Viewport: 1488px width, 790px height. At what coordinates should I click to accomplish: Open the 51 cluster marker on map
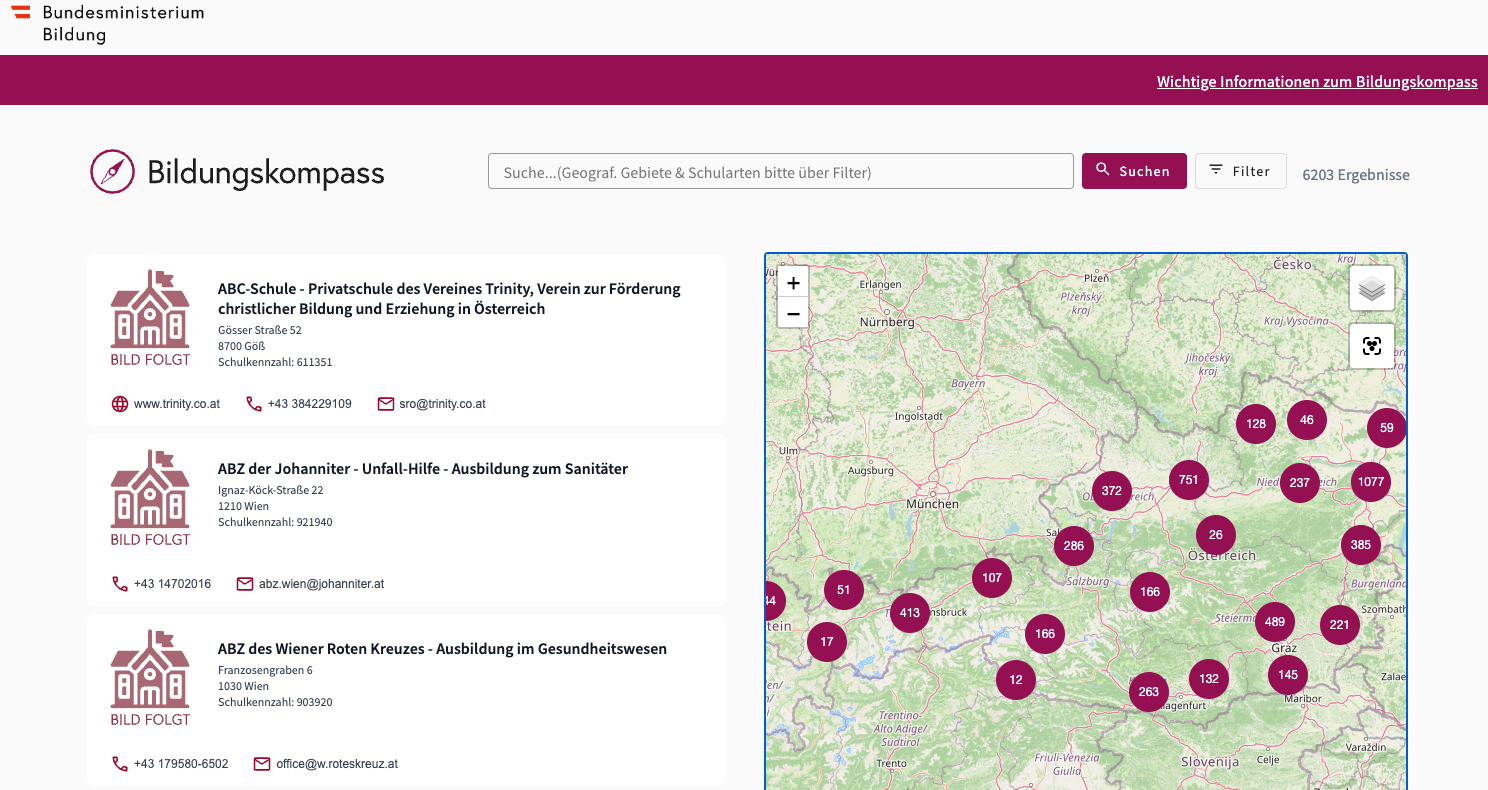pos(843,590)
